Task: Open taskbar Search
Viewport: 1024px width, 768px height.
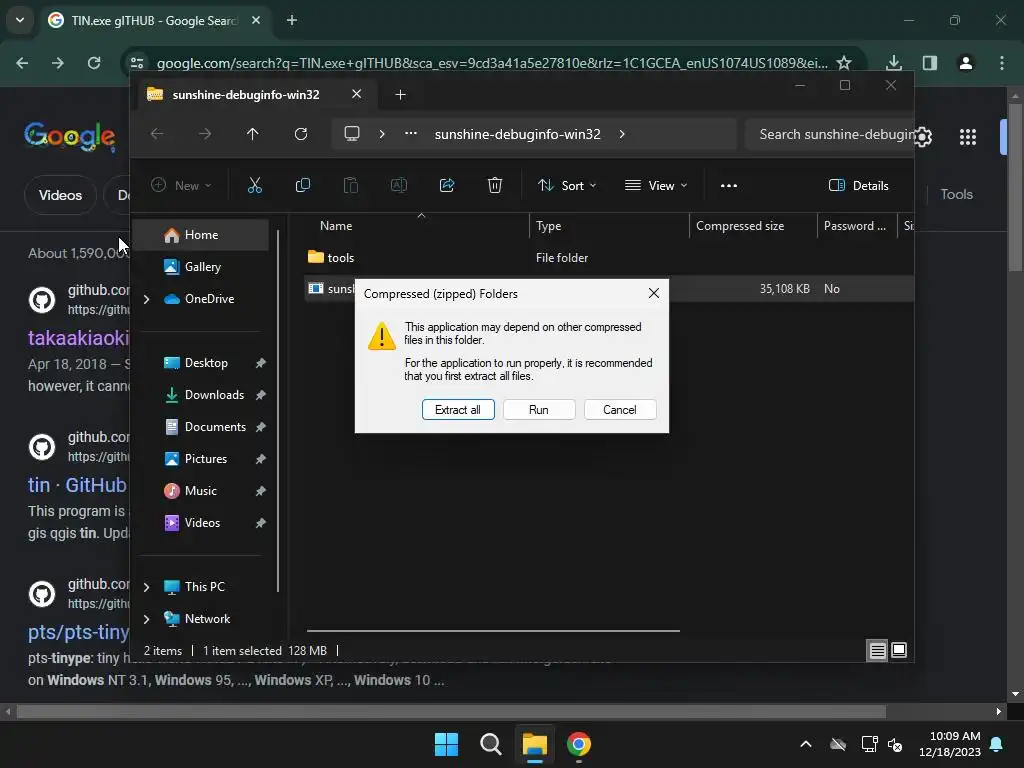Action: pos(490,744)
